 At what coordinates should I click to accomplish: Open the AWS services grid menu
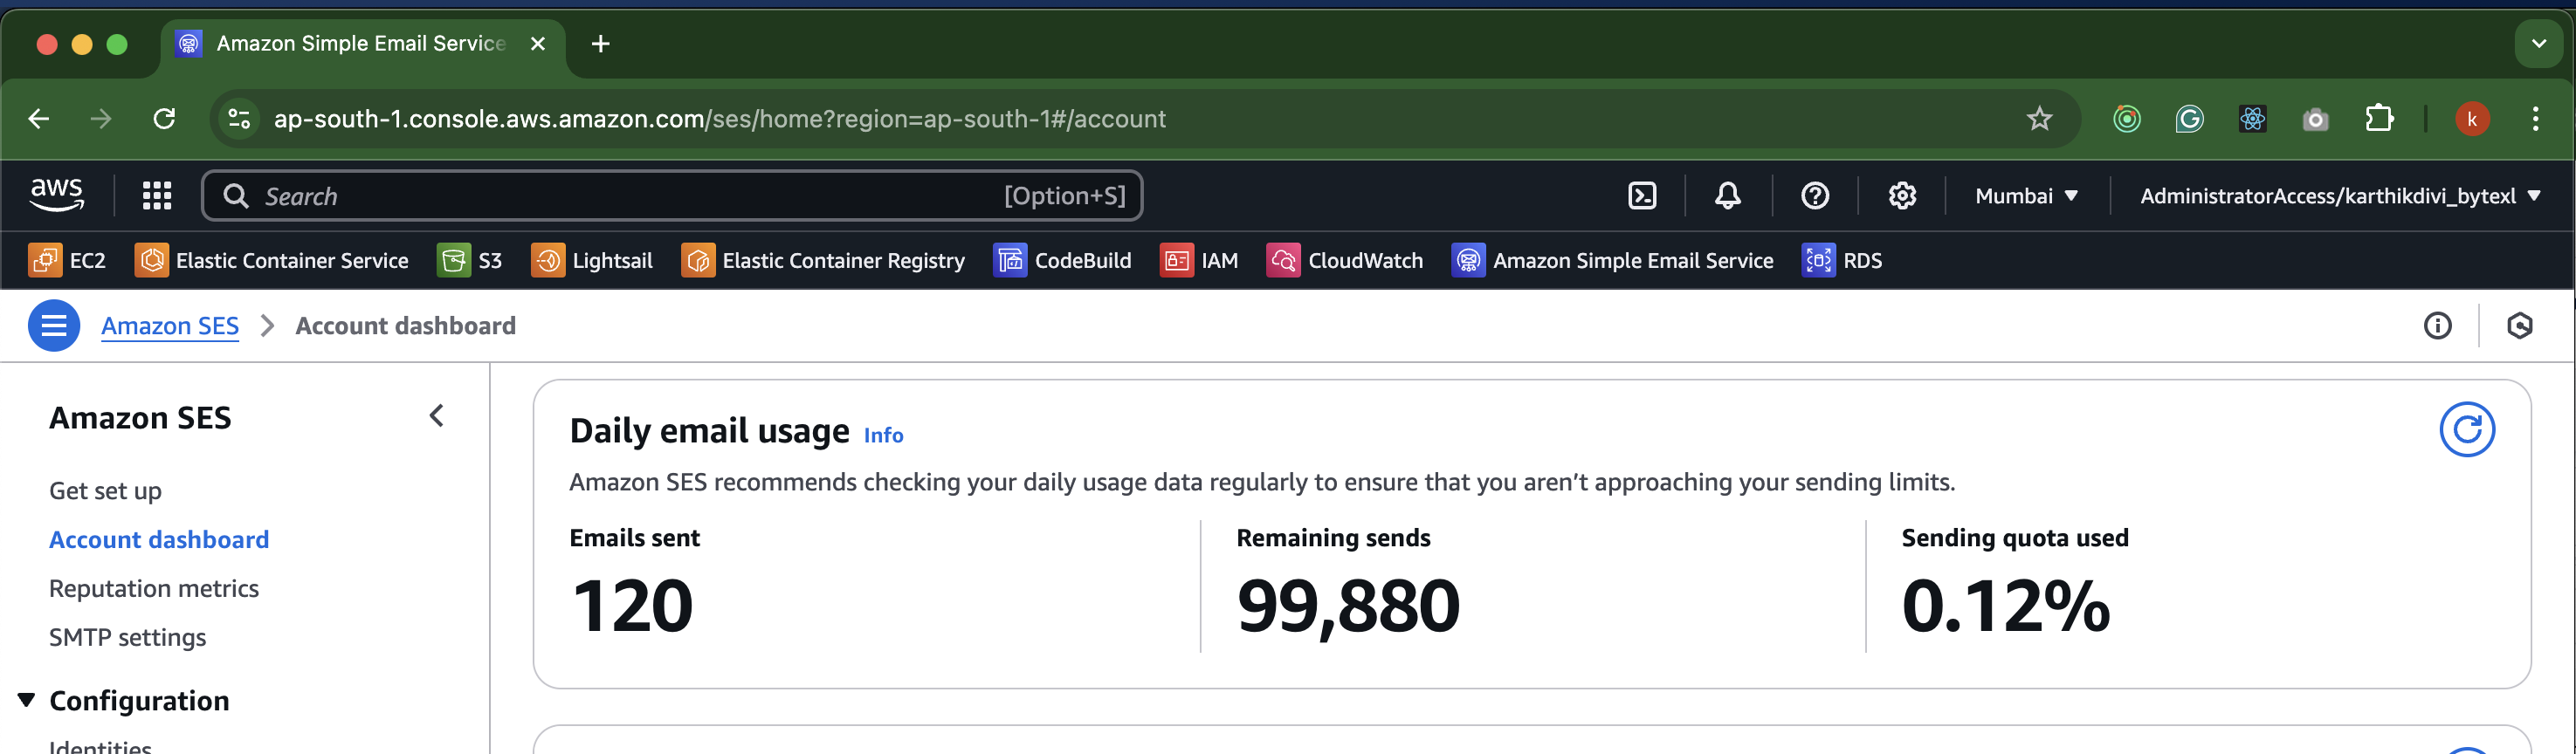tap(157, 196)
